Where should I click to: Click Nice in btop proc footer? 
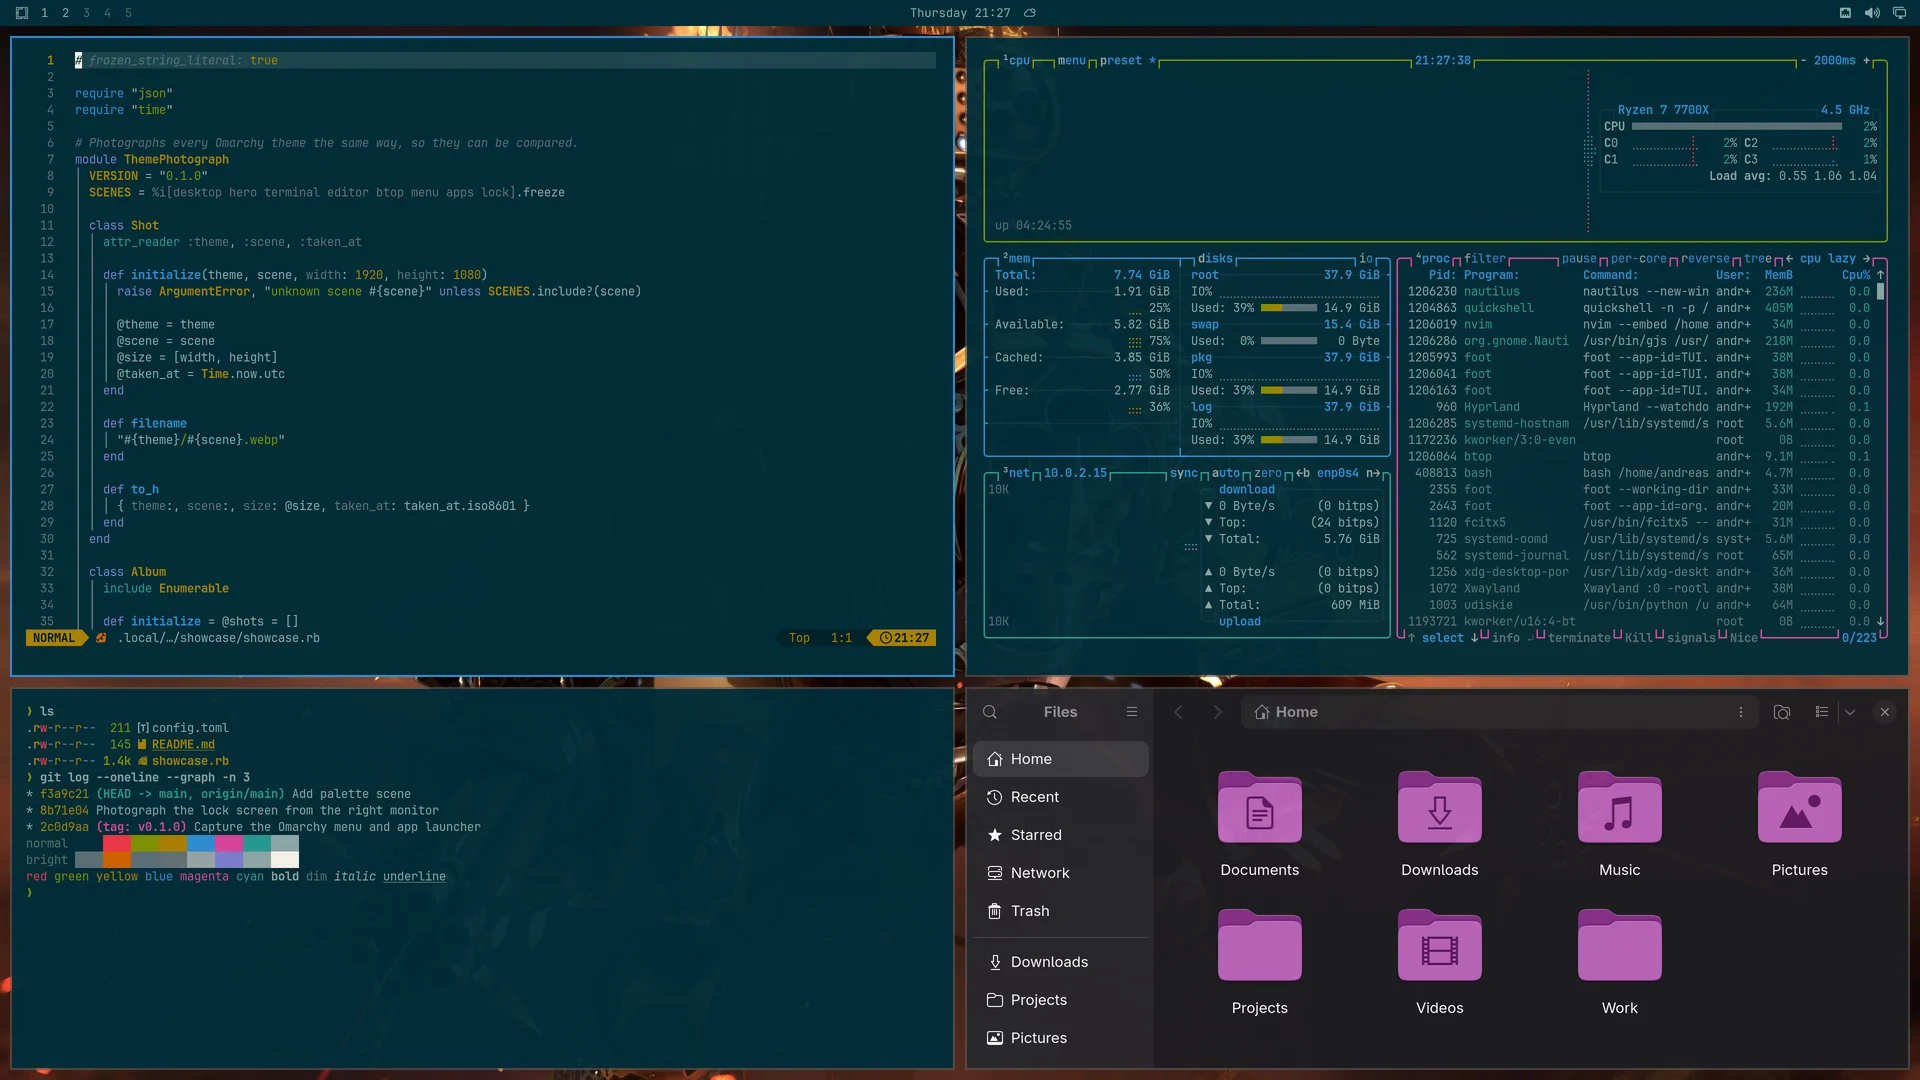(x=1744, y=638)
